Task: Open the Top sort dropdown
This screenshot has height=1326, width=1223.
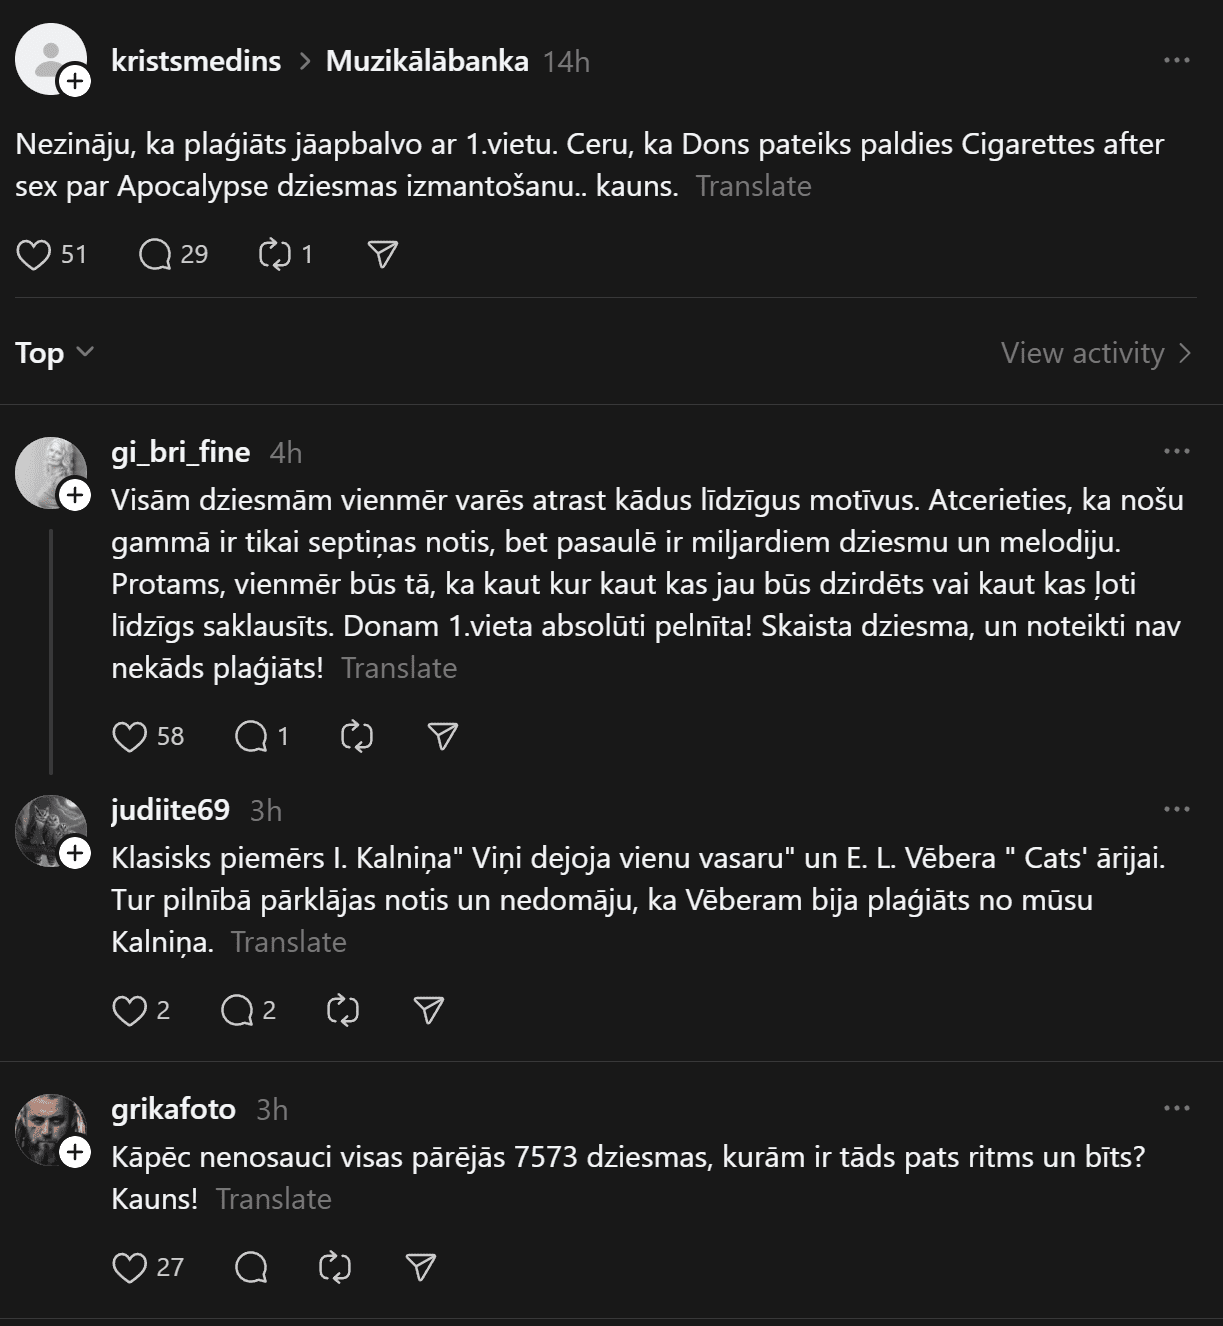Action: pos(54,353)
